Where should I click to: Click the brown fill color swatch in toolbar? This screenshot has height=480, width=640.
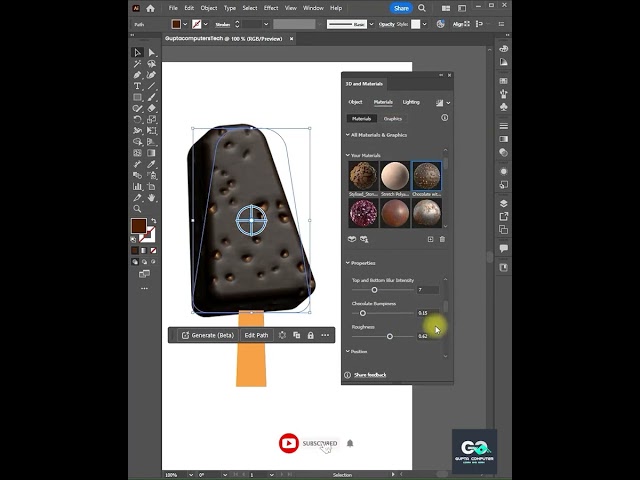139,226
